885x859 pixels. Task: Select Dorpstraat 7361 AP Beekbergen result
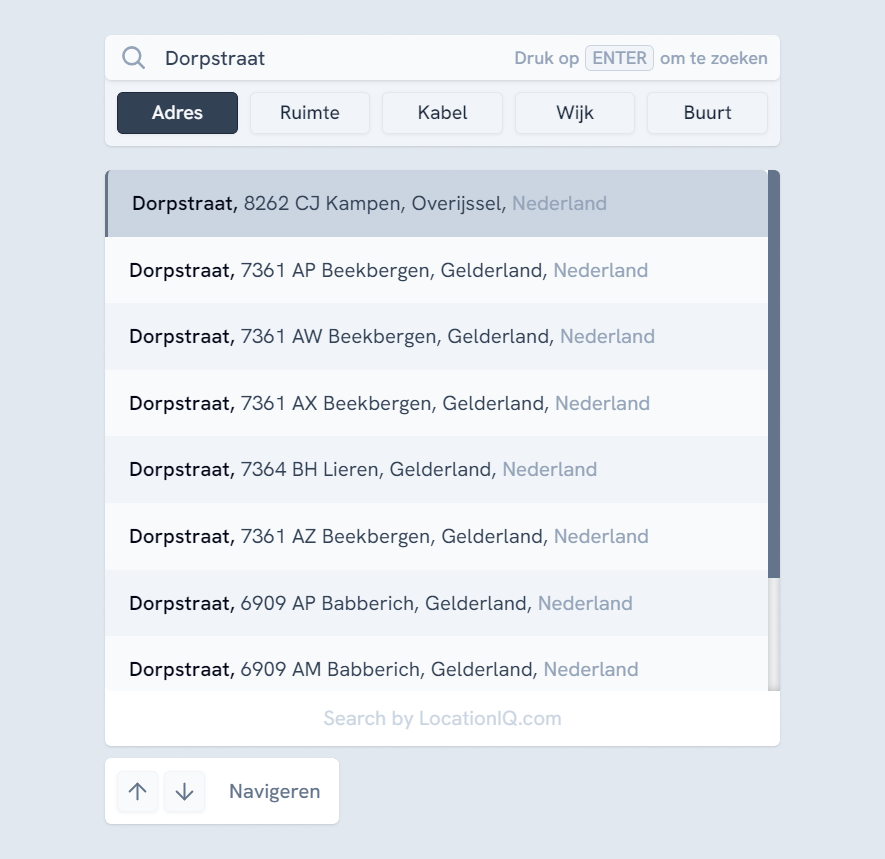[x=436, y=270]
